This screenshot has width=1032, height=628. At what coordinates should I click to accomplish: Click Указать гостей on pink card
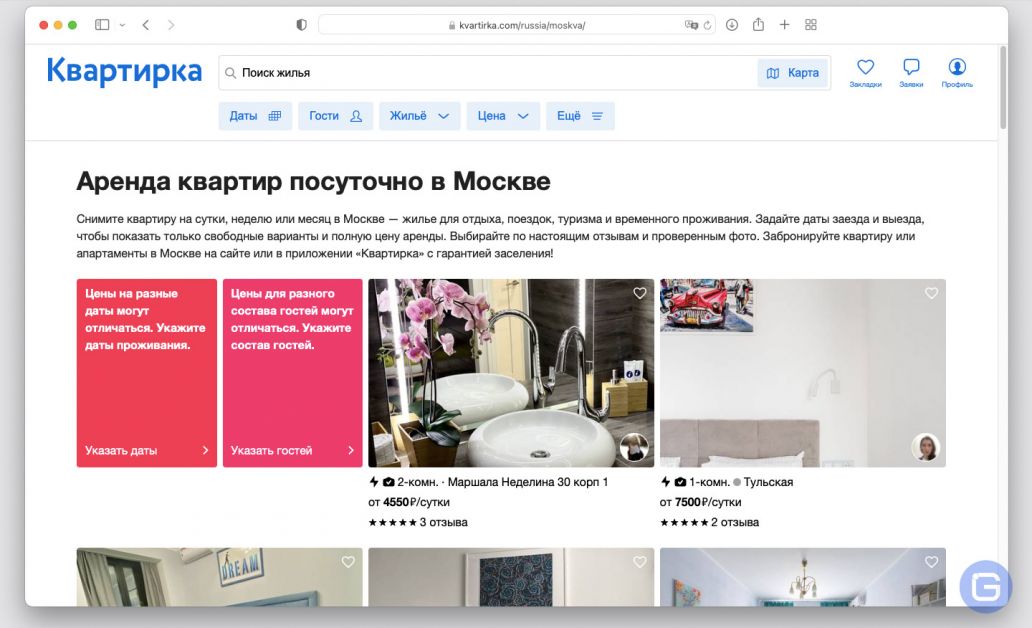[x=292, y=450]
